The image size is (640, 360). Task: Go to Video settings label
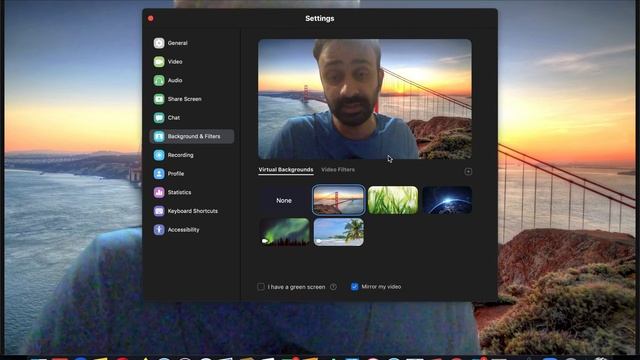coord(175,62)
